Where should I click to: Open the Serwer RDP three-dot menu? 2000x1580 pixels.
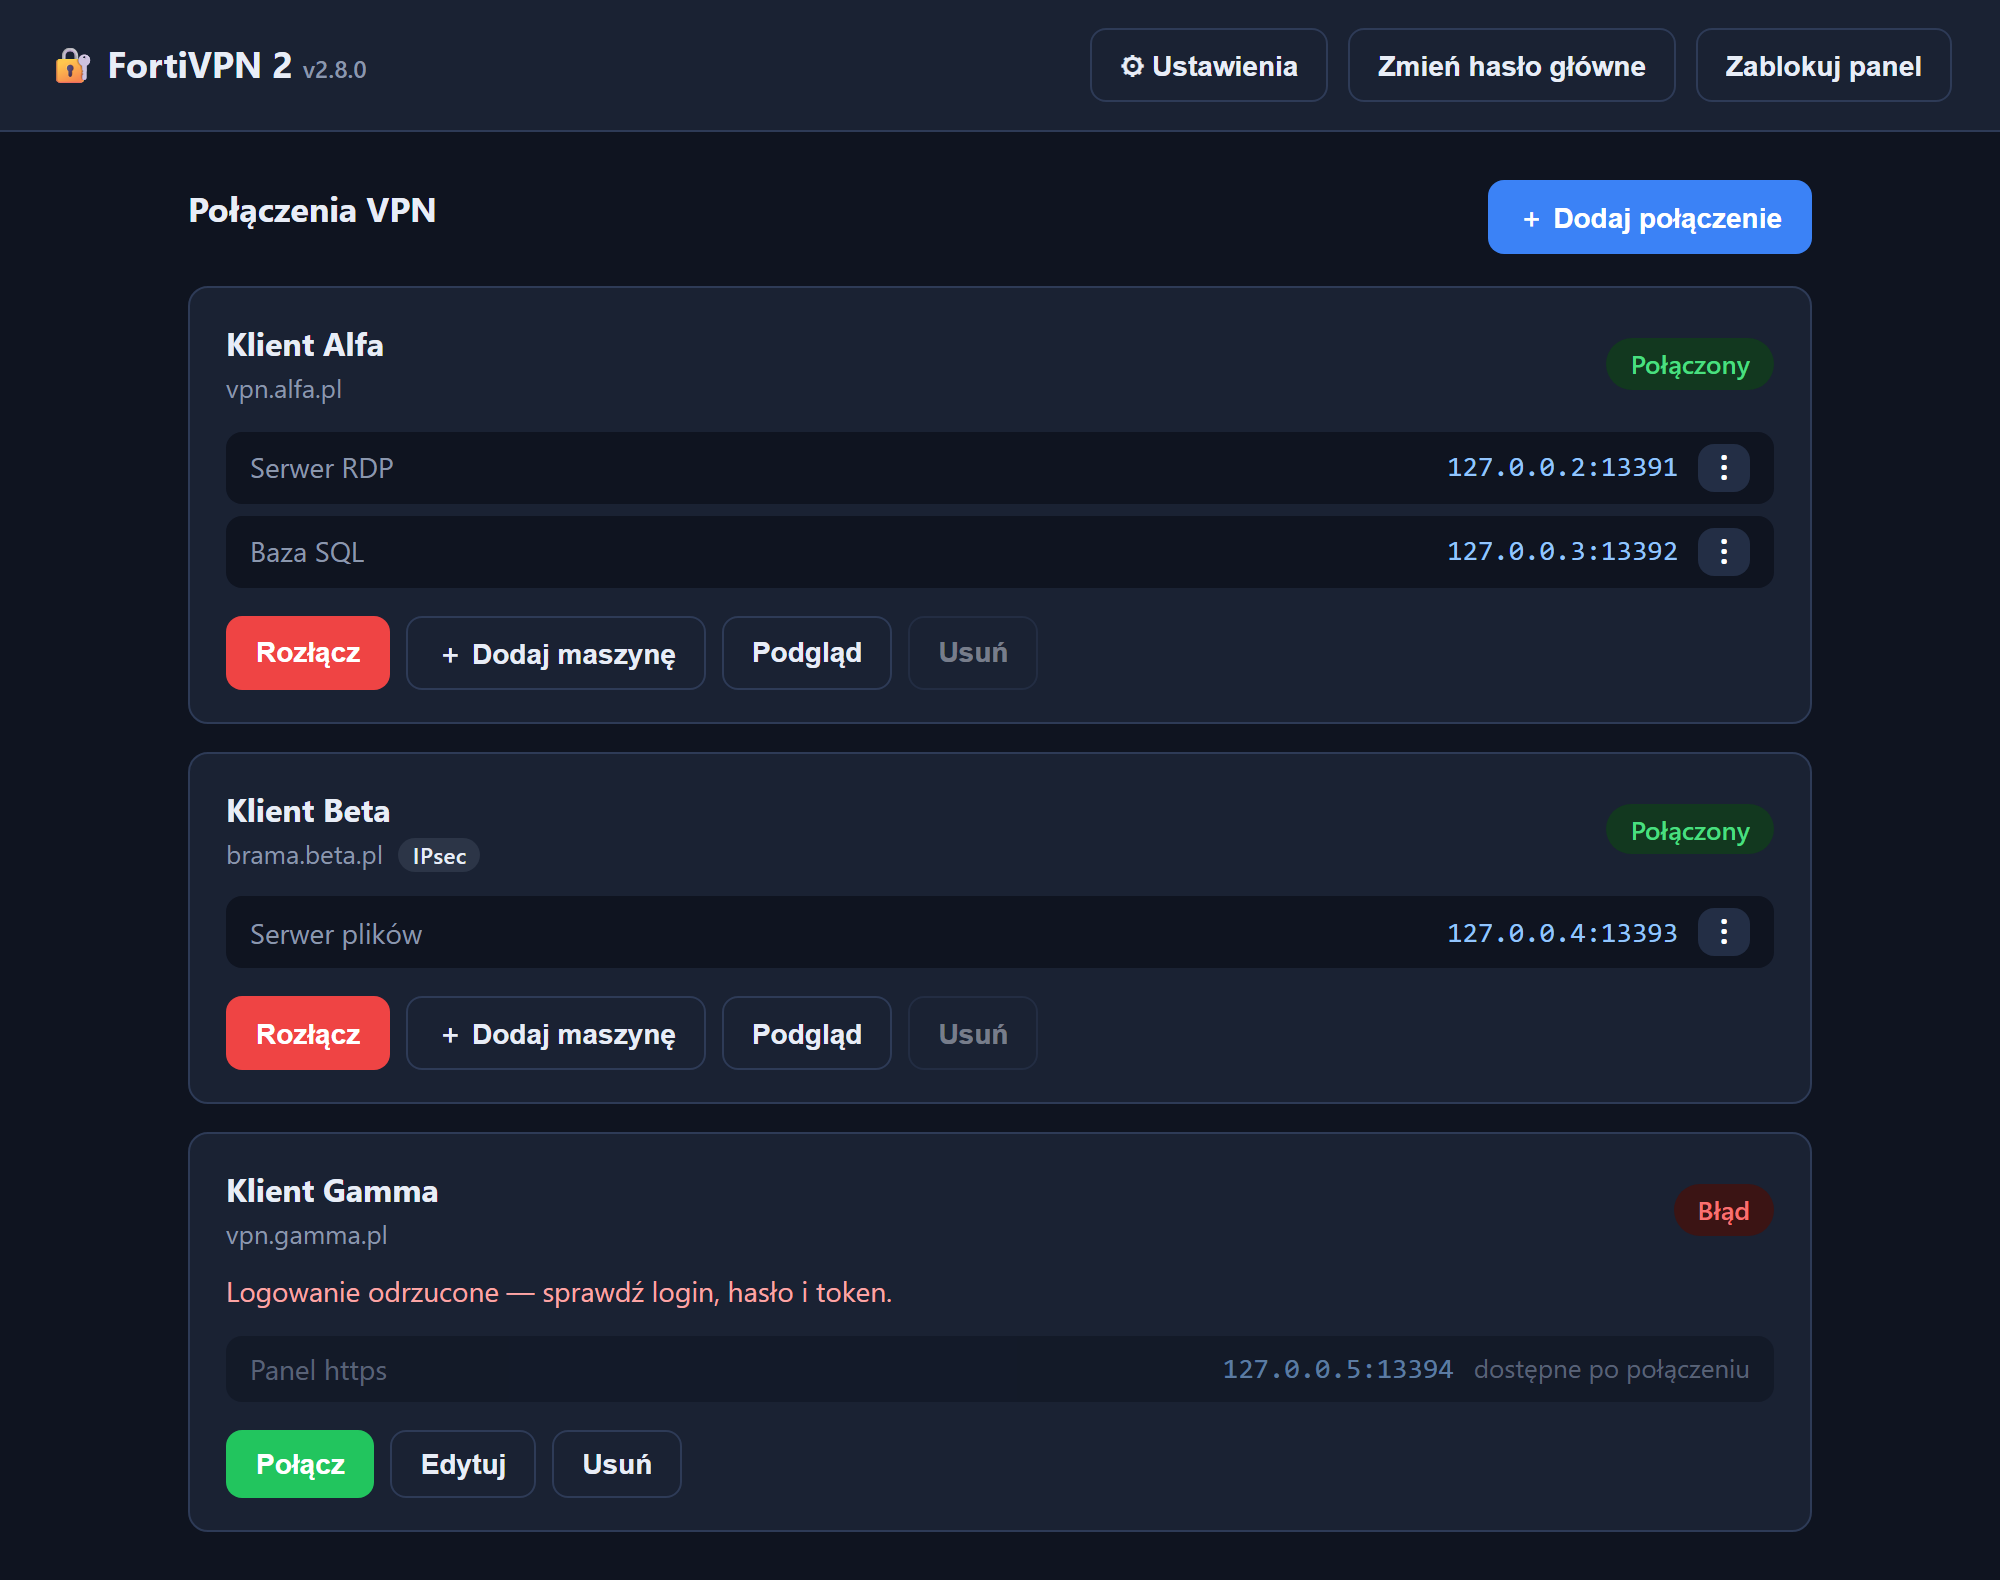click(1723, 468)
